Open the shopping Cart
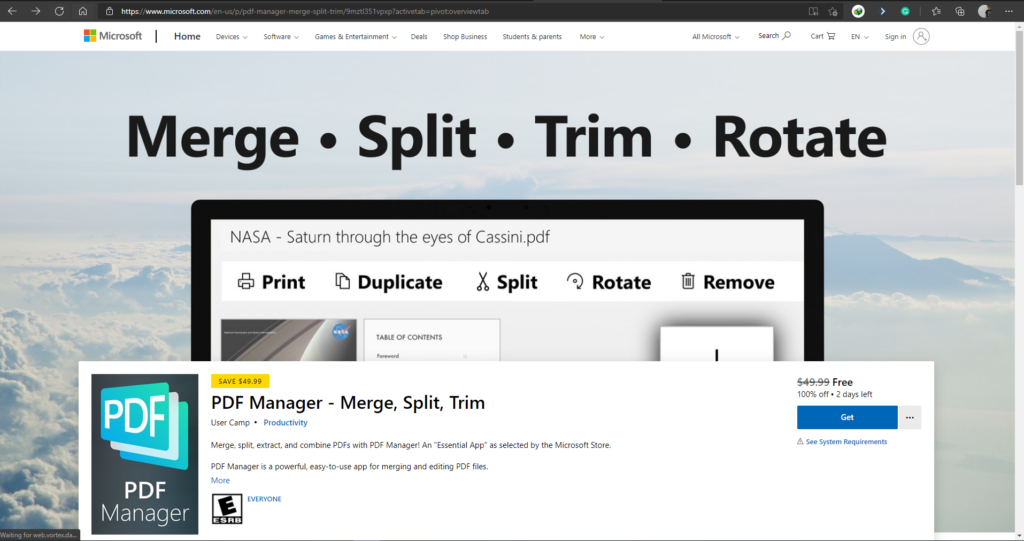This screenshot has width=1024, height=541. [823, 37]
